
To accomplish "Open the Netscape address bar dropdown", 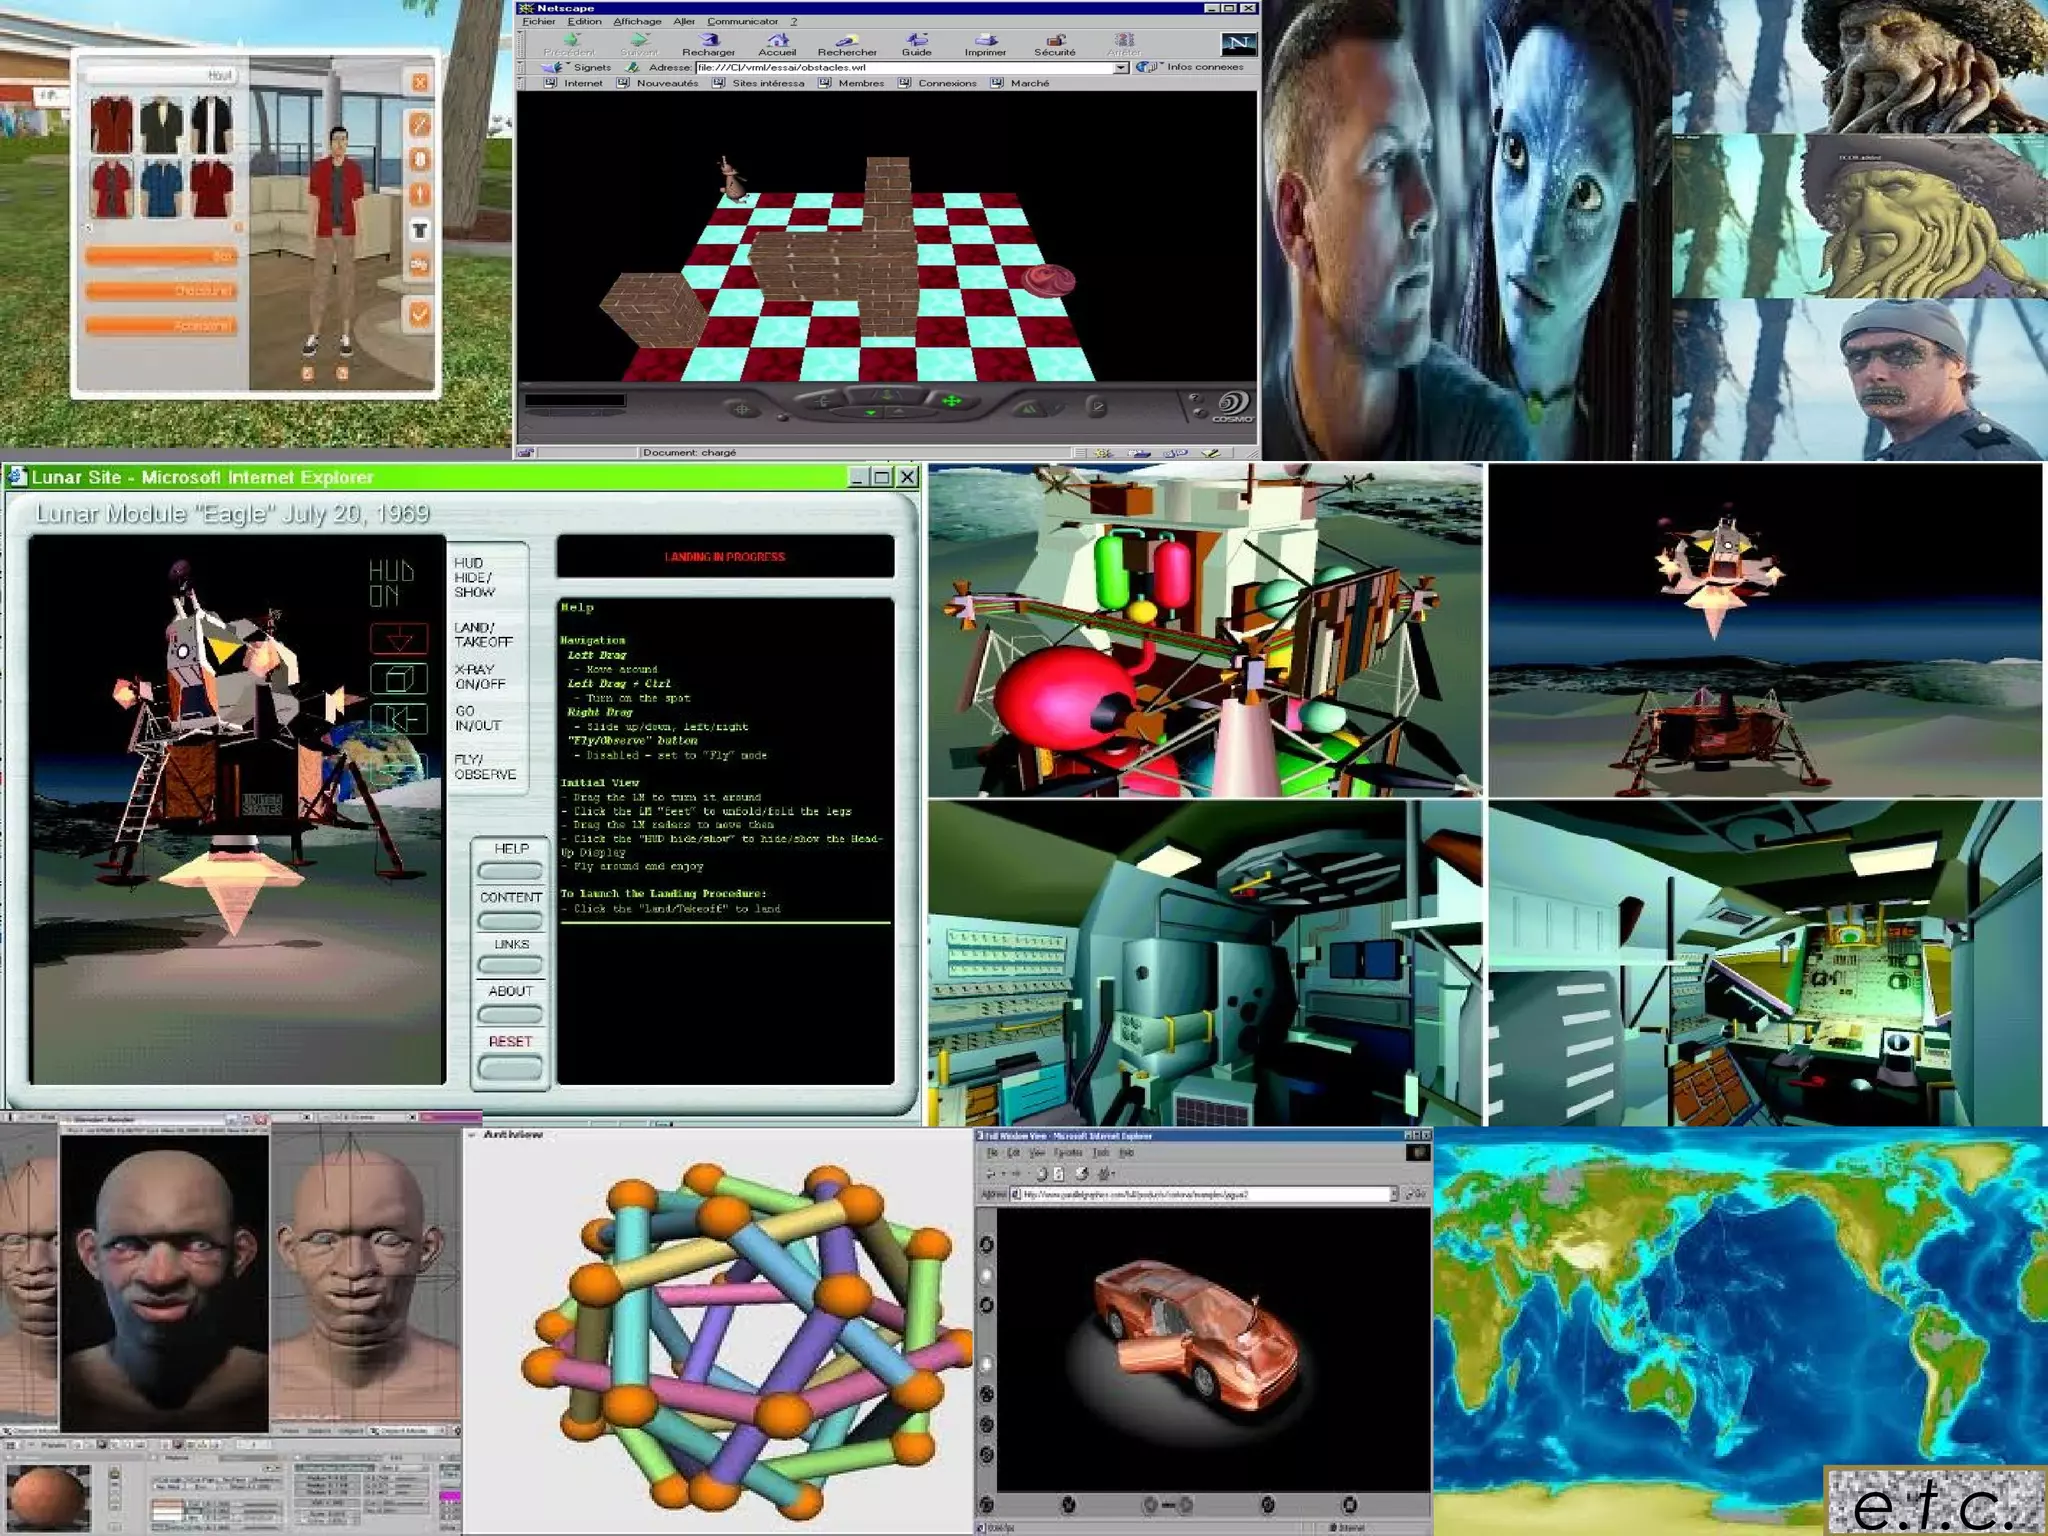I will tap(1121, 68).
